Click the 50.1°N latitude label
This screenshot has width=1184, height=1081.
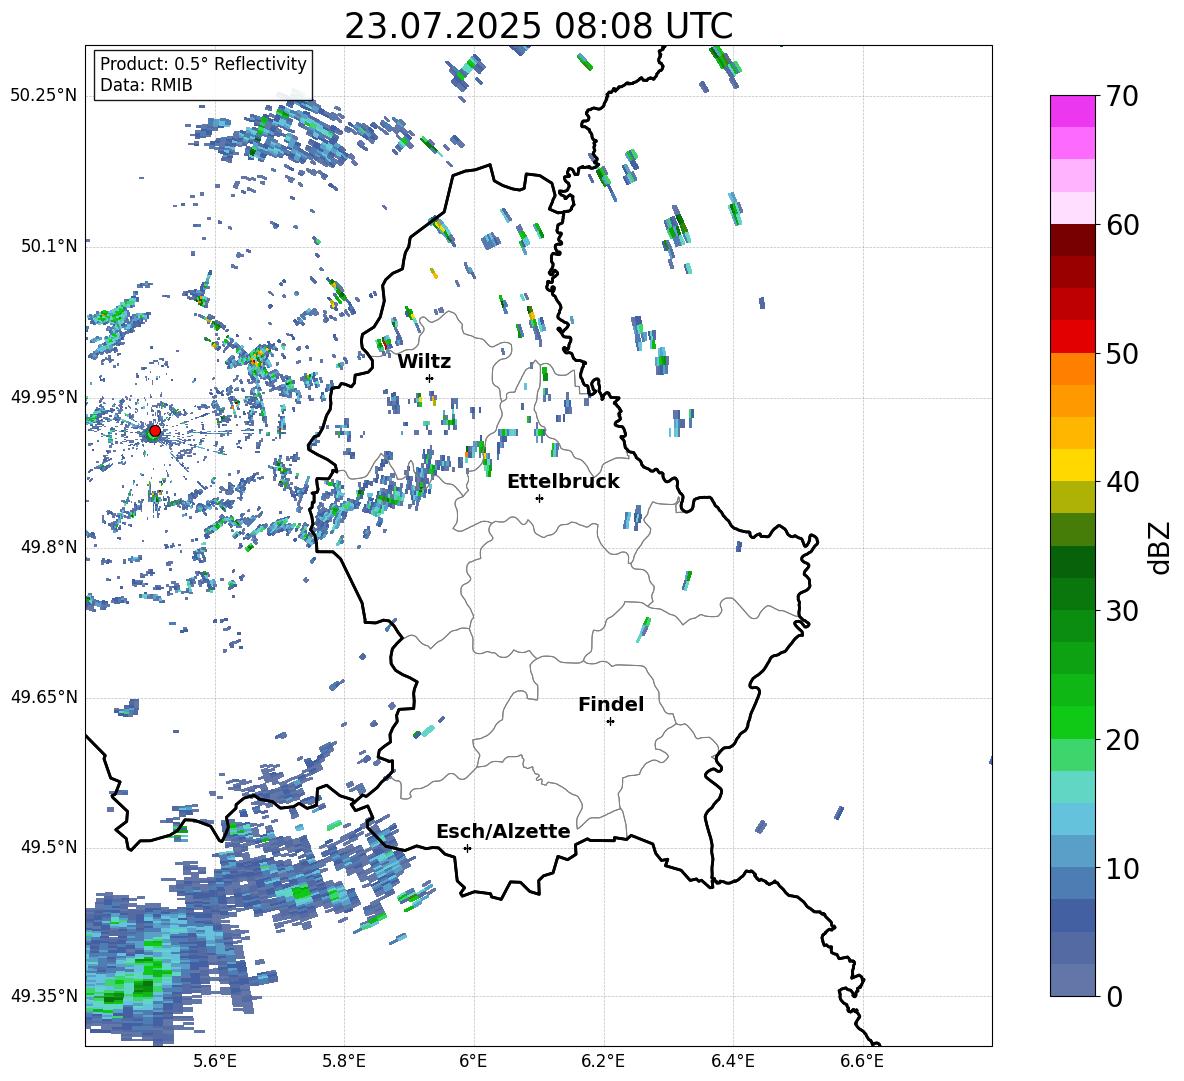coord(49,246)
